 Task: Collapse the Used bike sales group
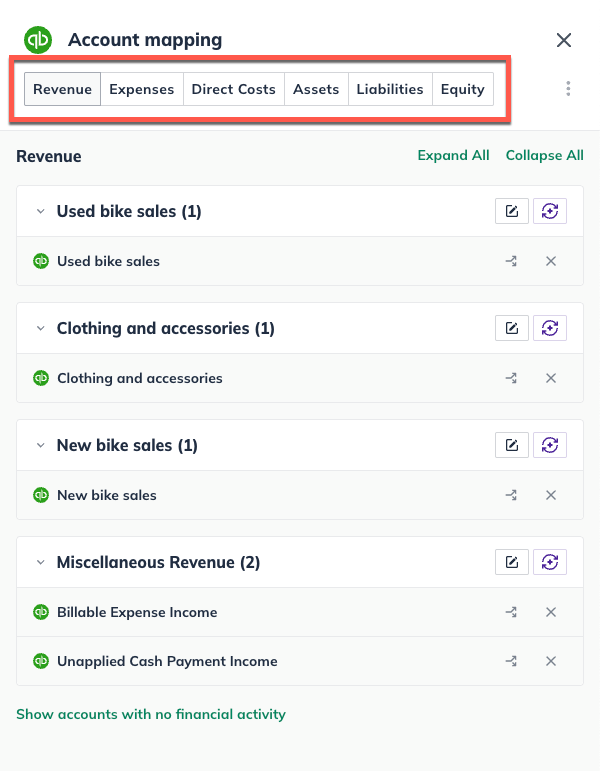[x=41, y=211]
